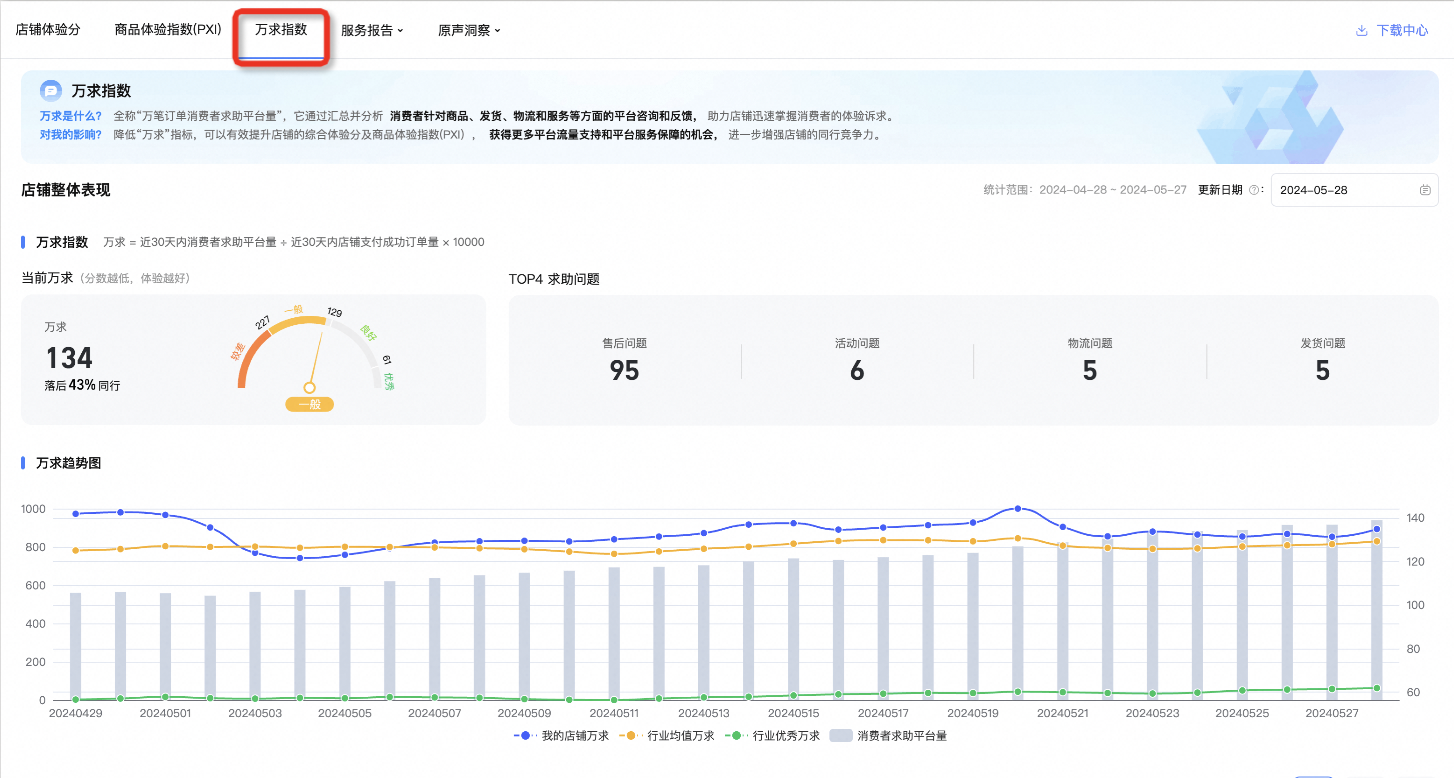Click the 万求趋势图 heading
Screen dimensions: 1454x778
[68, 463]
